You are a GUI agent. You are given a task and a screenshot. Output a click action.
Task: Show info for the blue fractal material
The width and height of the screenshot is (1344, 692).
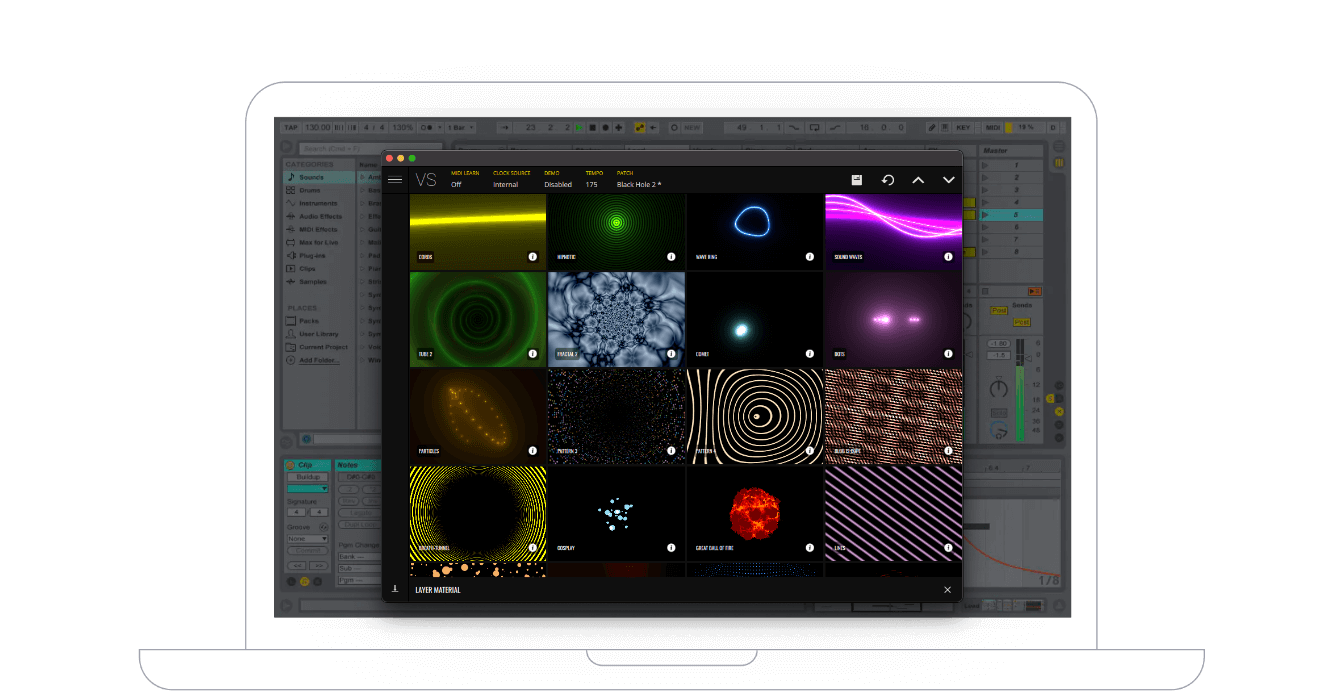point(671,354)
